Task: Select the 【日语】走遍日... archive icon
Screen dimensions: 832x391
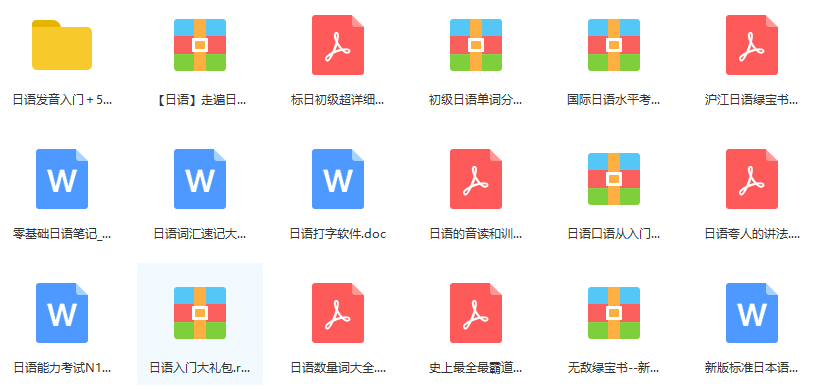Action: tap(200, 45)
